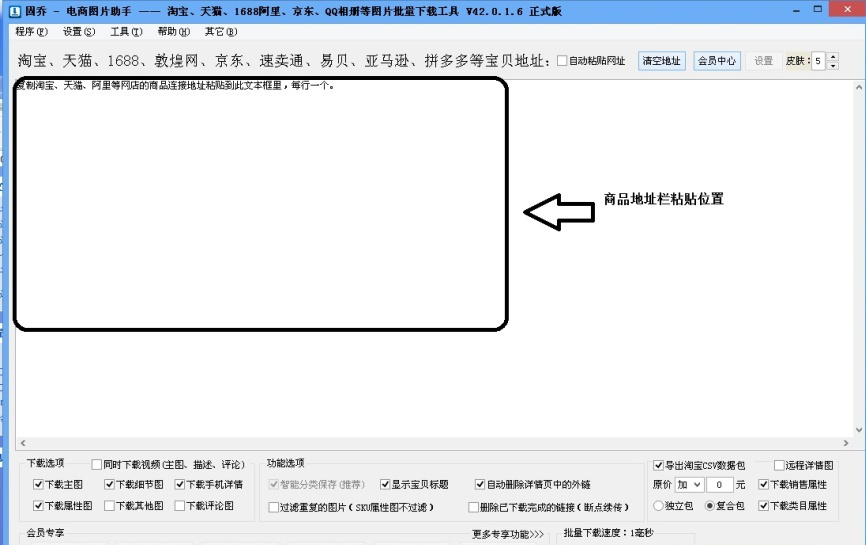Click the 功能选项 group label
866x545 pixels.
tap(286, 463)
